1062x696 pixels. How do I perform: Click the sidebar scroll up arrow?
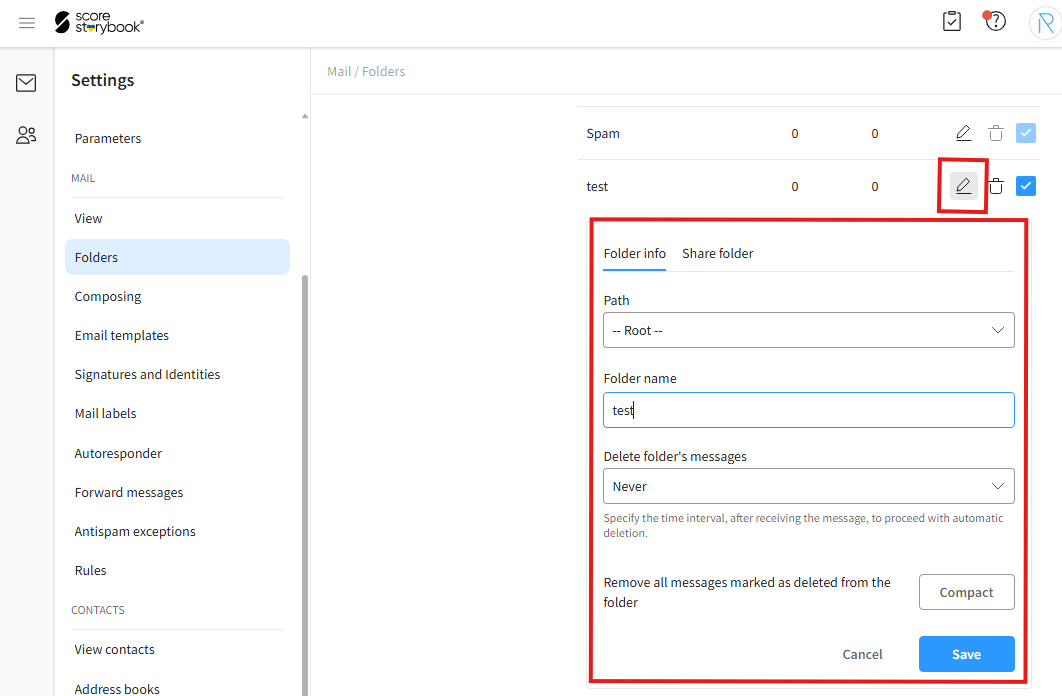click(305, 116)
